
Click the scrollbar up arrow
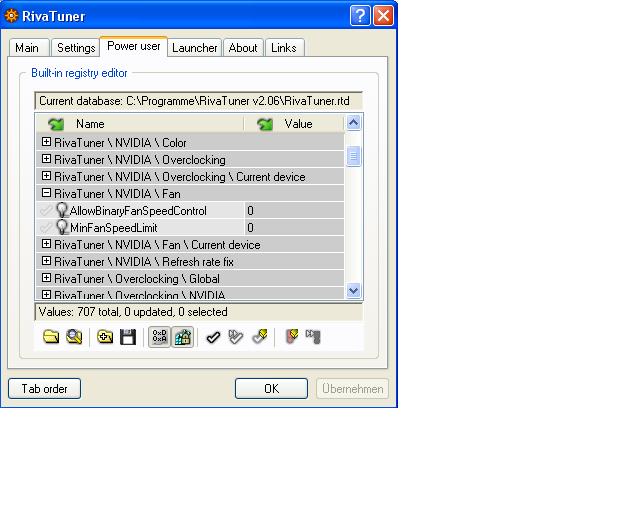tap(353, 122)
